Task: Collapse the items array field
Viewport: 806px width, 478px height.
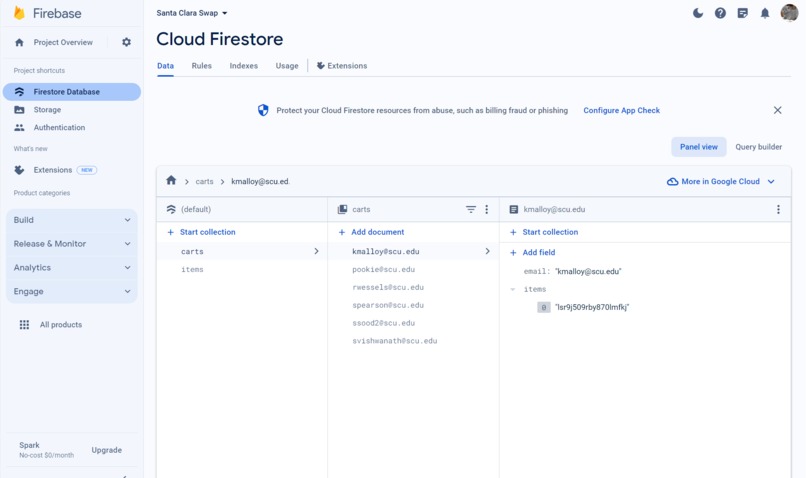Action: 512,289
